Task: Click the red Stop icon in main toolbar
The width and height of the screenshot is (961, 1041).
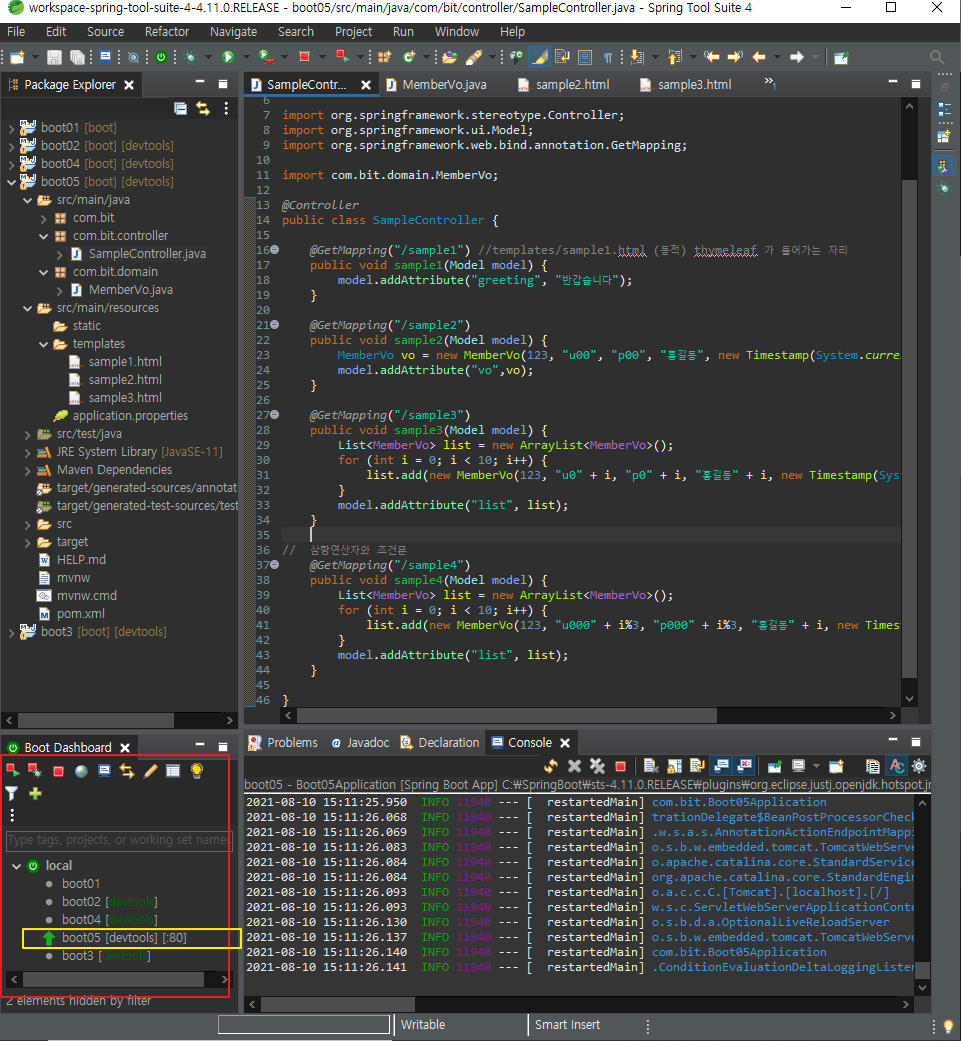Action: click(305, 57)
